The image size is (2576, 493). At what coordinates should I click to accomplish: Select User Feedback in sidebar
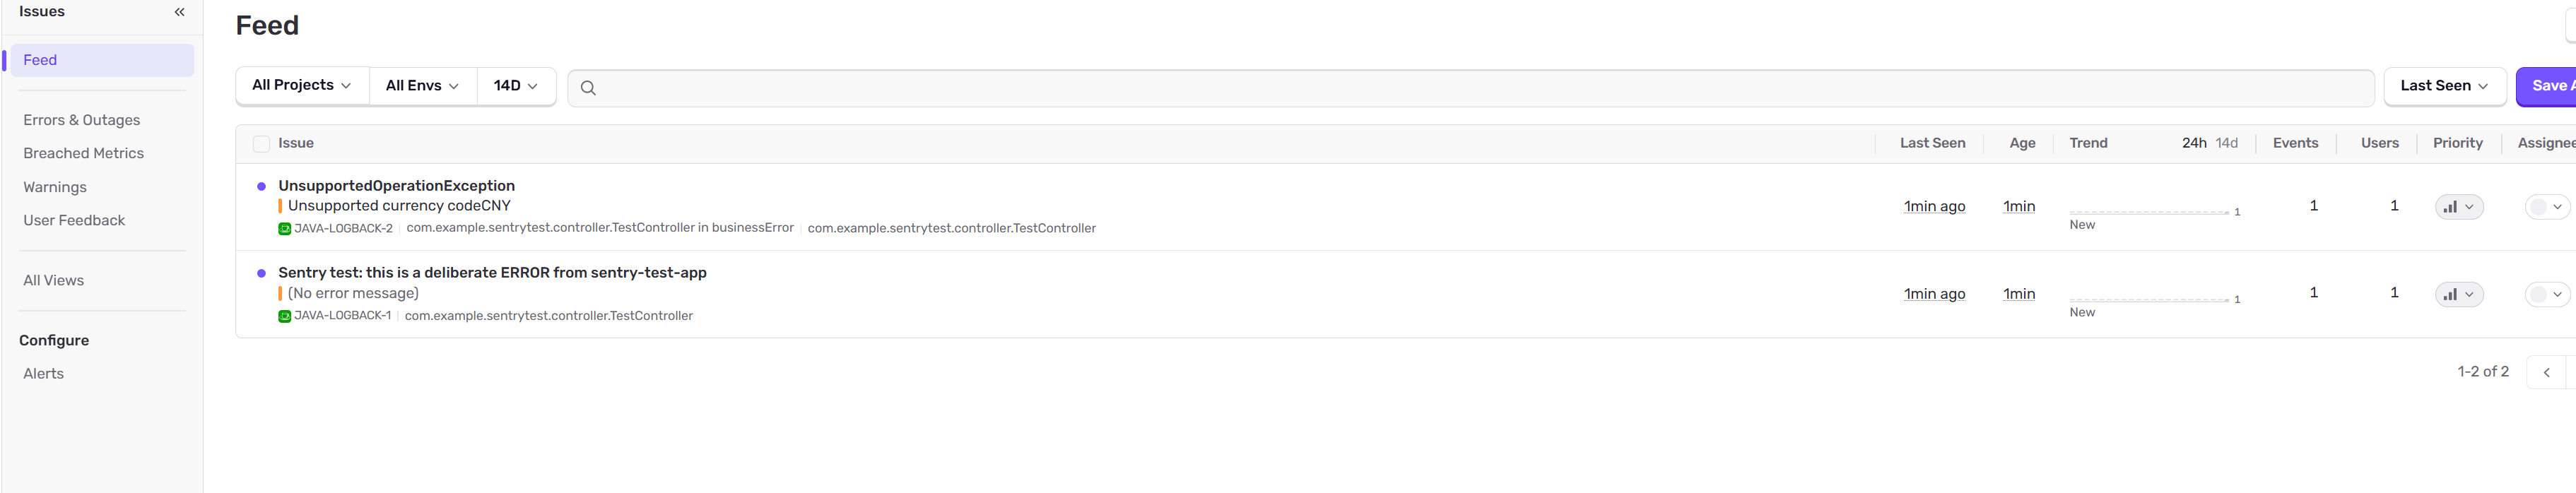coord(74,220)
